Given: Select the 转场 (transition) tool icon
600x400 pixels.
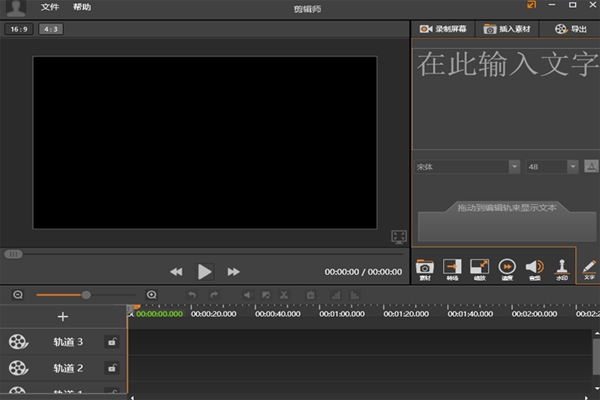Looking at the screenshot, I should tap(451, 268).
